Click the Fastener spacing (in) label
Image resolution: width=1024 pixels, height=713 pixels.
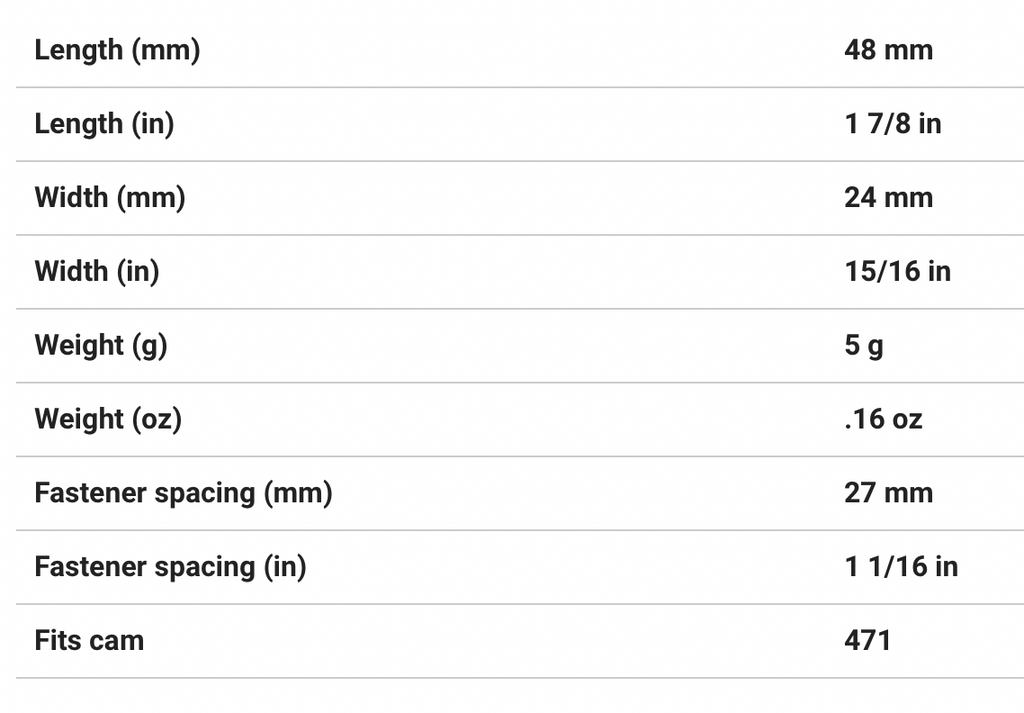coord(170,567)
